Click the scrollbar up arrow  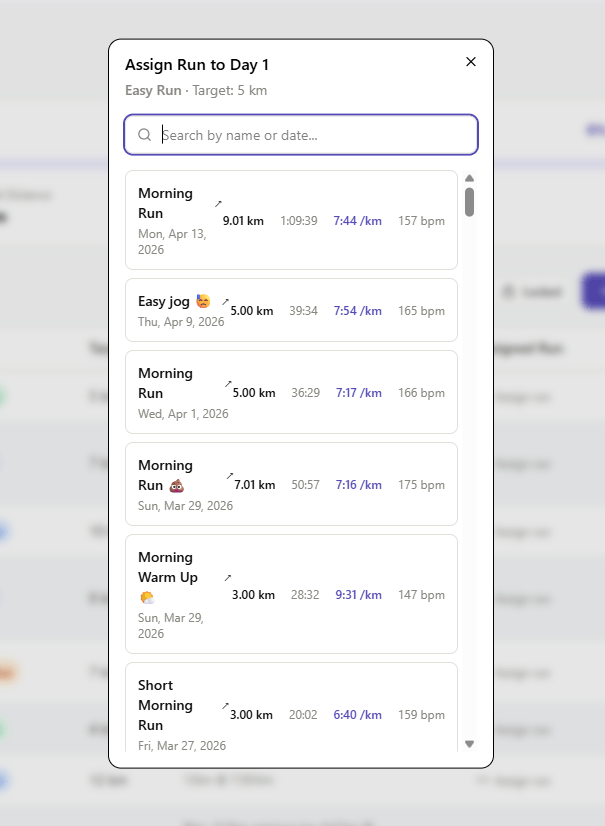pyautogui.click(x=470, y=178)
